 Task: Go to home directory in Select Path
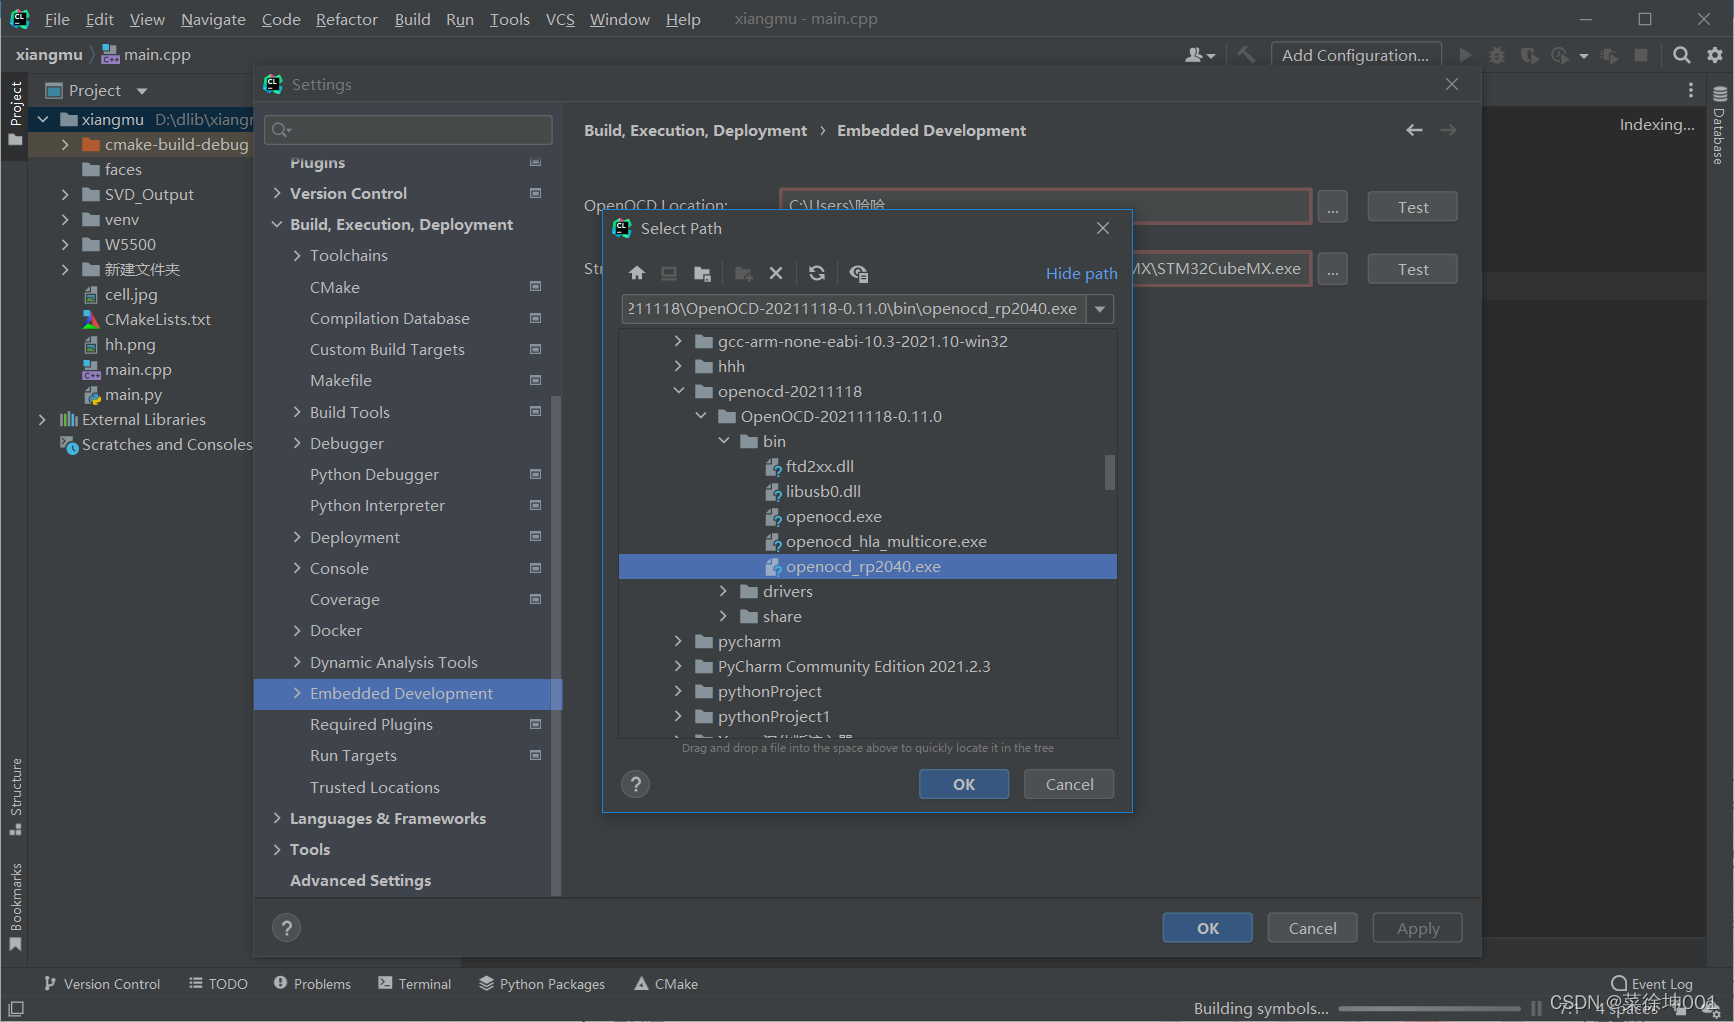coord(637,273)
